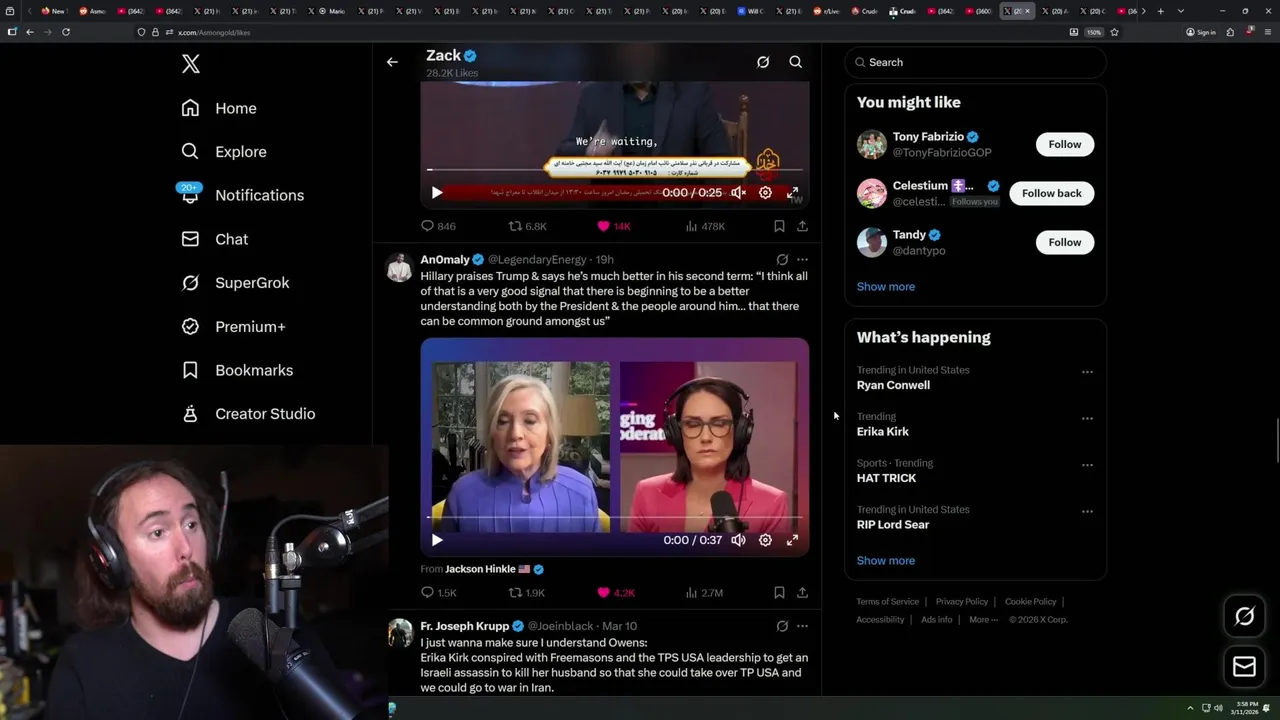The height and width of the screenshot is (720, 1280).
Task: Open Premium+ in the sidebar
Action: click(233, 326)
